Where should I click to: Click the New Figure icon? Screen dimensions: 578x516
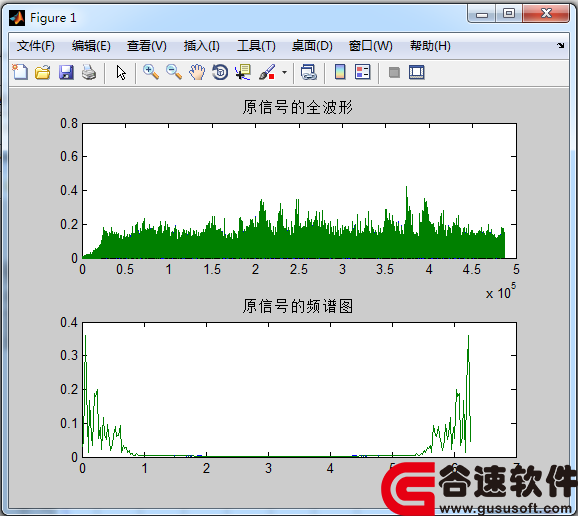[20, 72]
